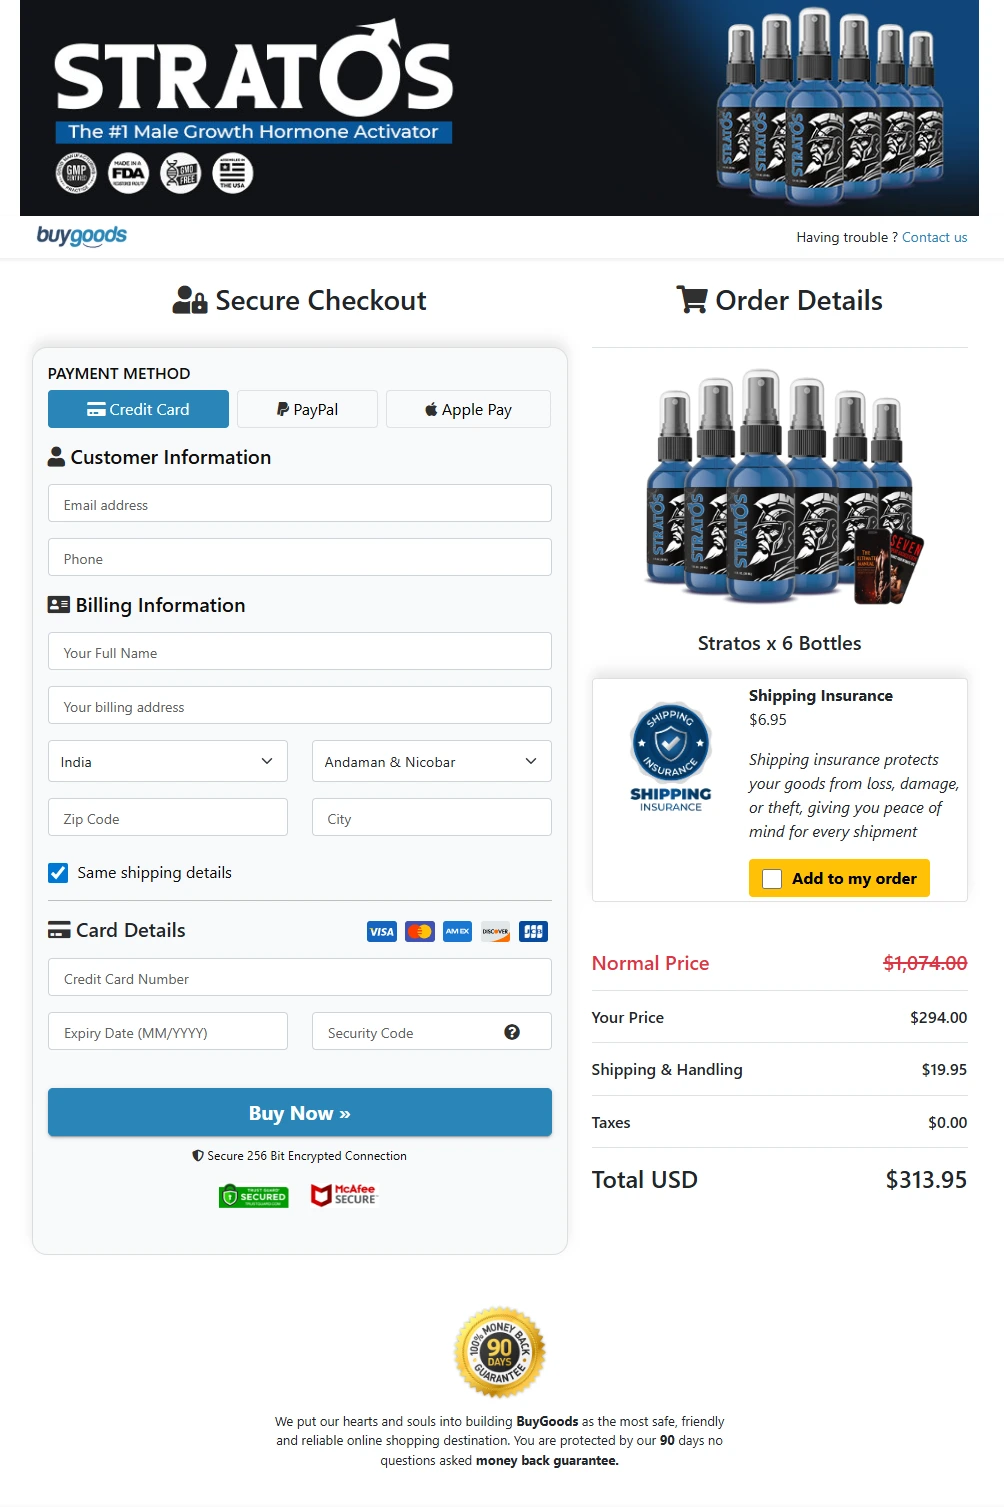Screen dimensions: 1004x1507
Task: Click the security code help question icon
Action: 512,1032
